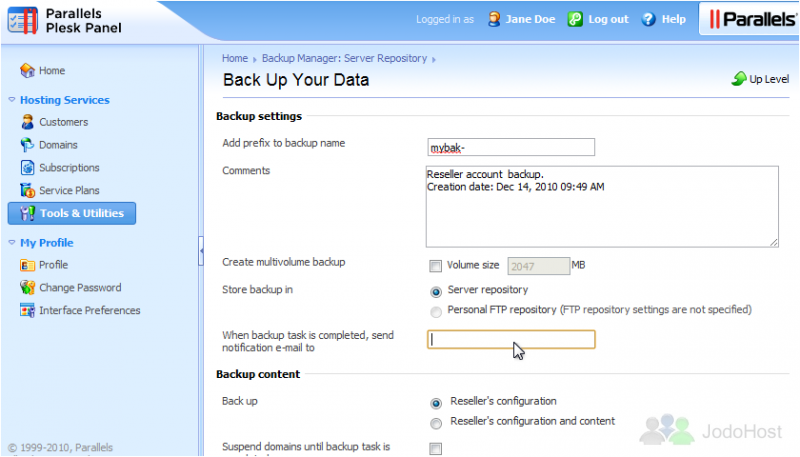Click the Service Plans icon

click(x=27, y=191)
